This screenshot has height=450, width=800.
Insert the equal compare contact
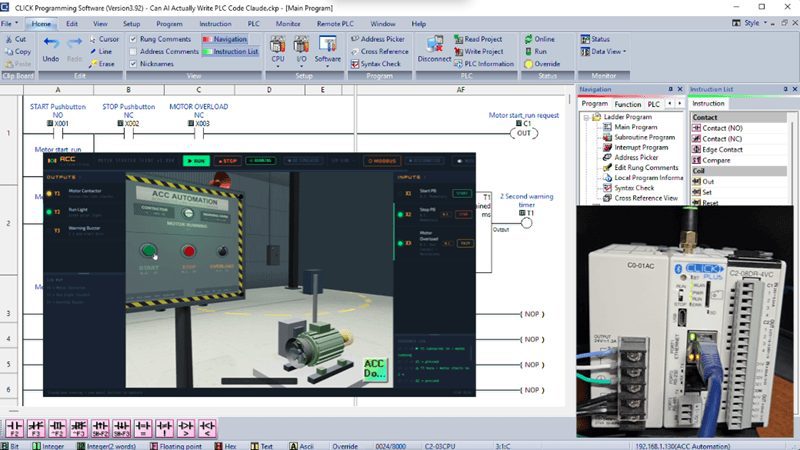coord(143,428)
